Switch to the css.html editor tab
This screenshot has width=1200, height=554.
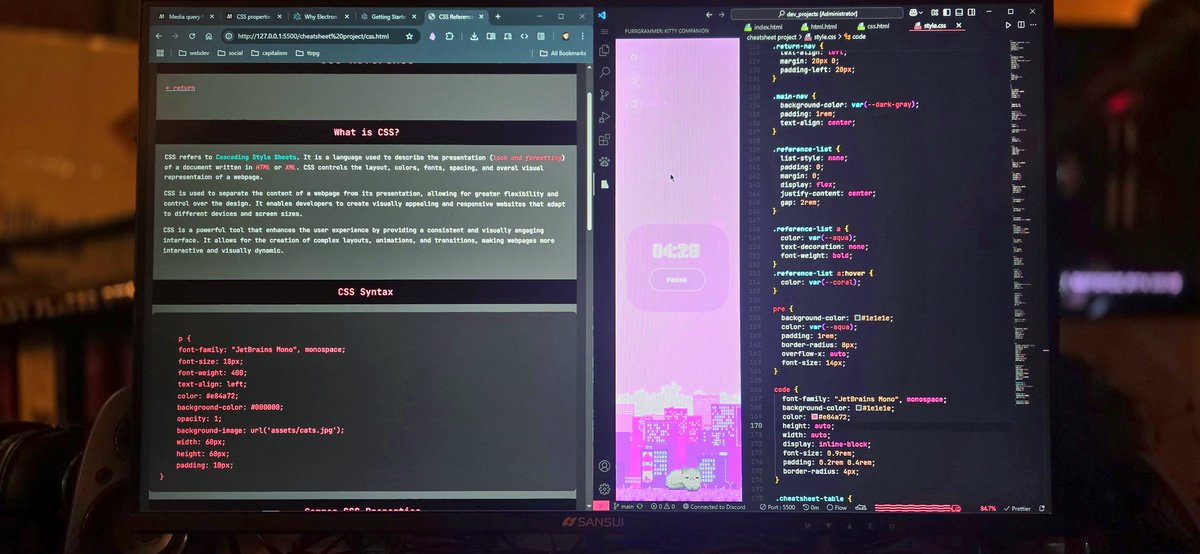[x=874, y=26]
